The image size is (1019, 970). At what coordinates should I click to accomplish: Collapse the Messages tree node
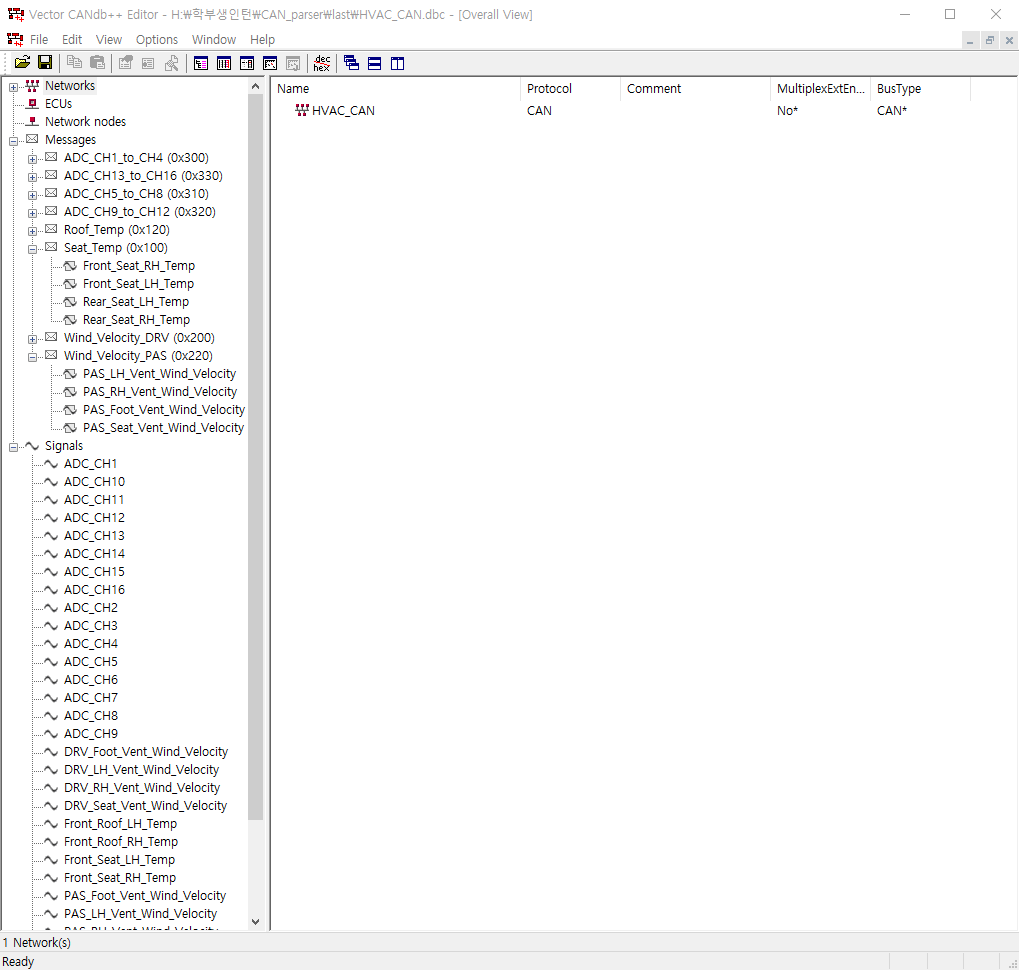13,141
